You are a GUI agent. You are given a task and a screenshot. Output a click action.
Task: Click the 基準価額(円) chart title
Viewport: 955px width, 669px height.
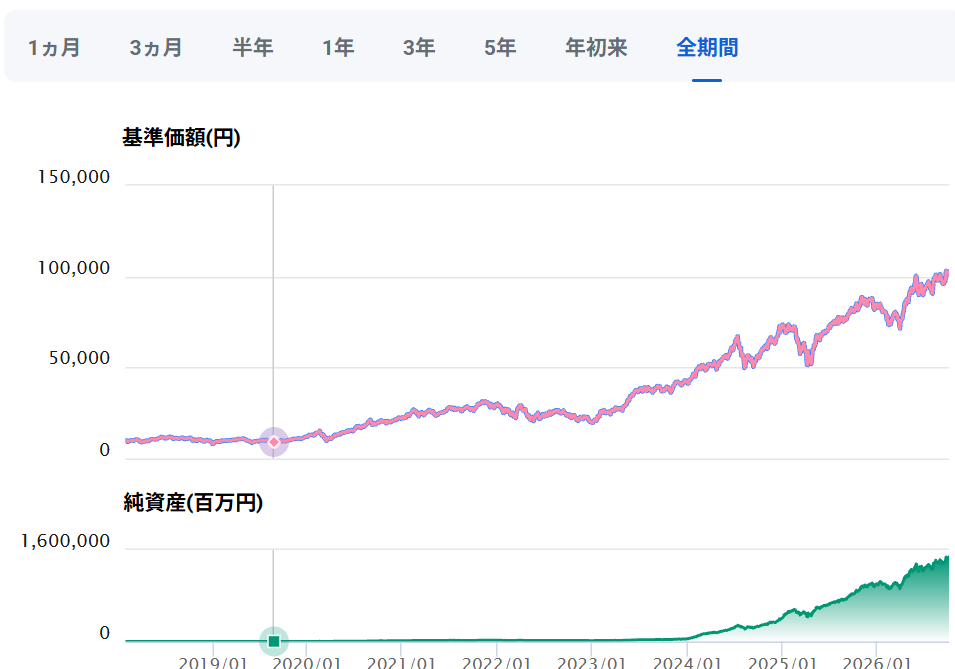click(181, 138)
